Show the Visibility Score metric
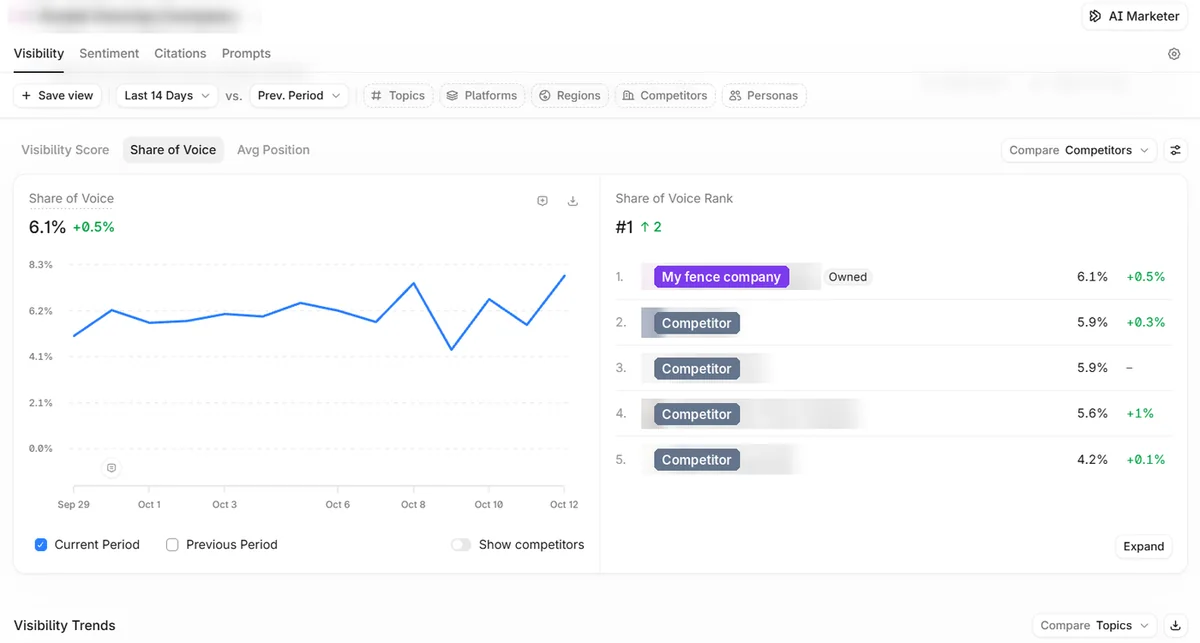The height and width of the screenshot is (643, 1200). pos(65,150)
